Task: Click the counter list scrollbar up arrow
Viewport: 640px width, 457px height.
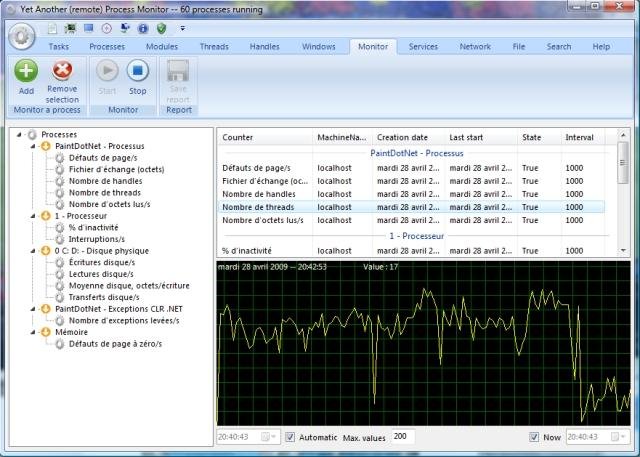Action: (x=623, y=135)
